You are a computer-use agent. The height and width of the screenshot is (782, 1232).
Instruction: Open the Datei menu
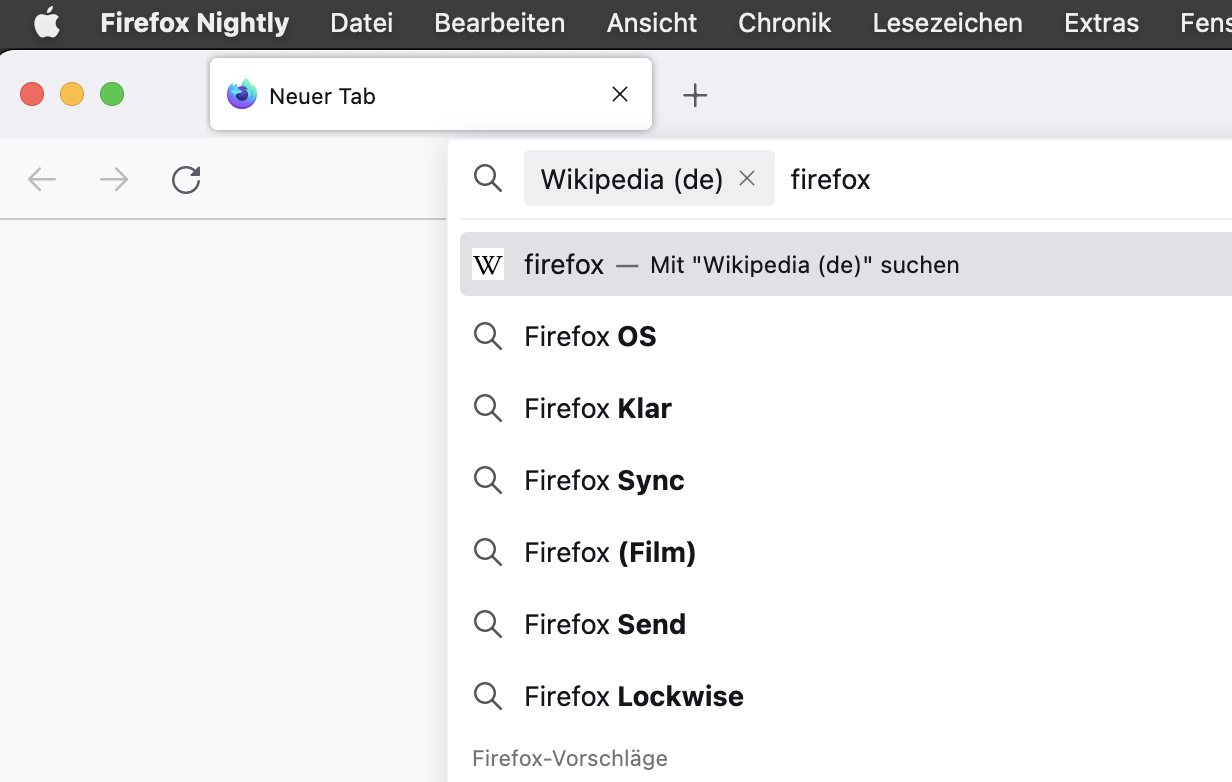coord(361,23)
